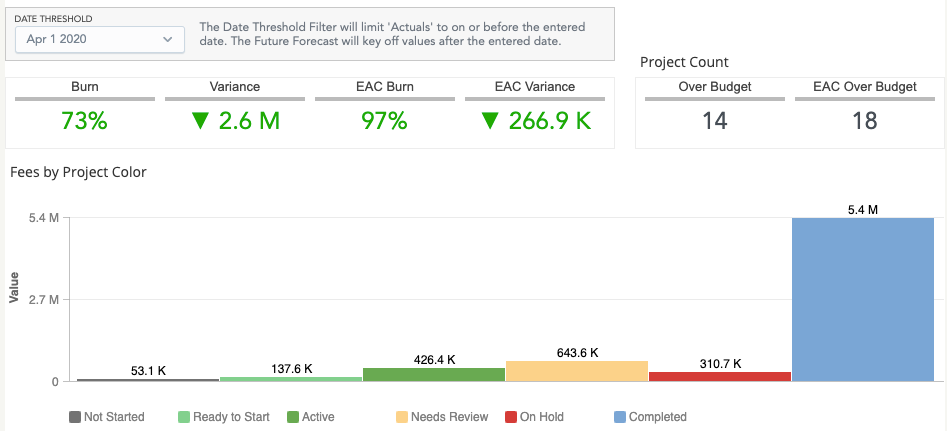The width and height of the screenshot is (947, 431).
Task: Toggle the Ready to Start legend swatch
Action: coord(184,417)
